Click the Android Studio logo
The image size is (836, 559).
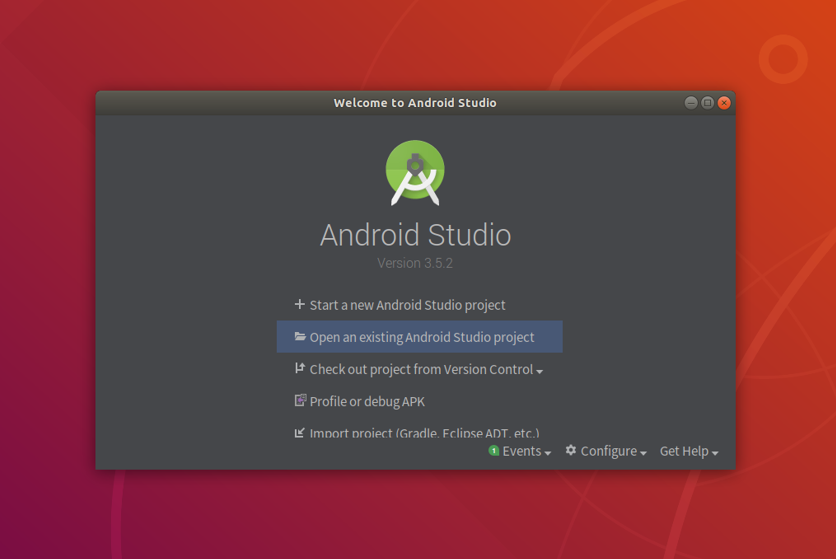(x=415, y=173)
